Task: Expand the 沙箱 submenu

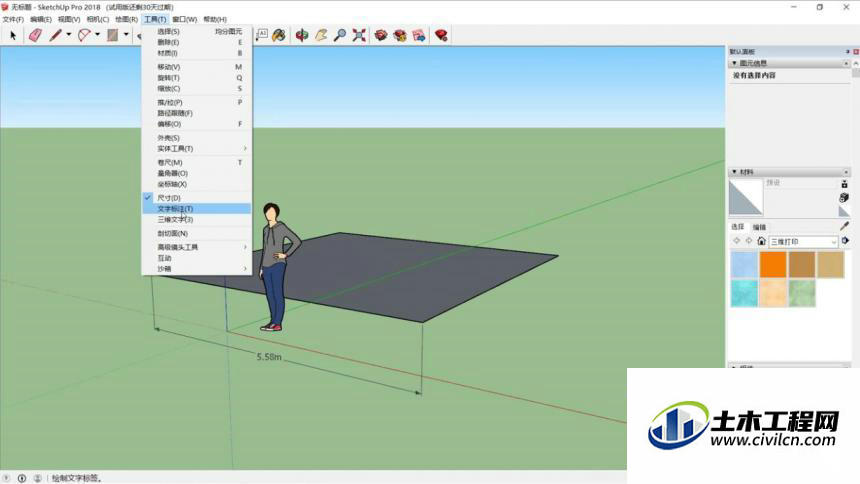Action: tap(197, 269)
